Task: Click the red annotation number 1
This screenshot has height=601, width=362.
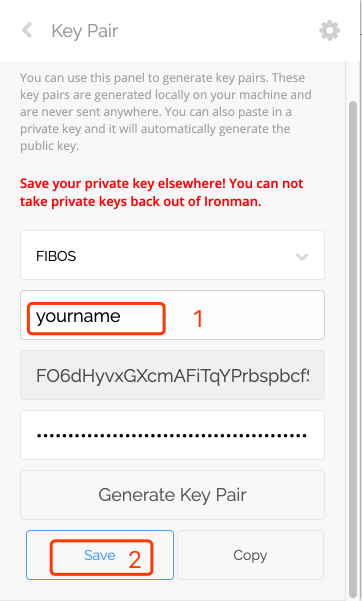Action: pyautogui.click(x=198, y=319)
